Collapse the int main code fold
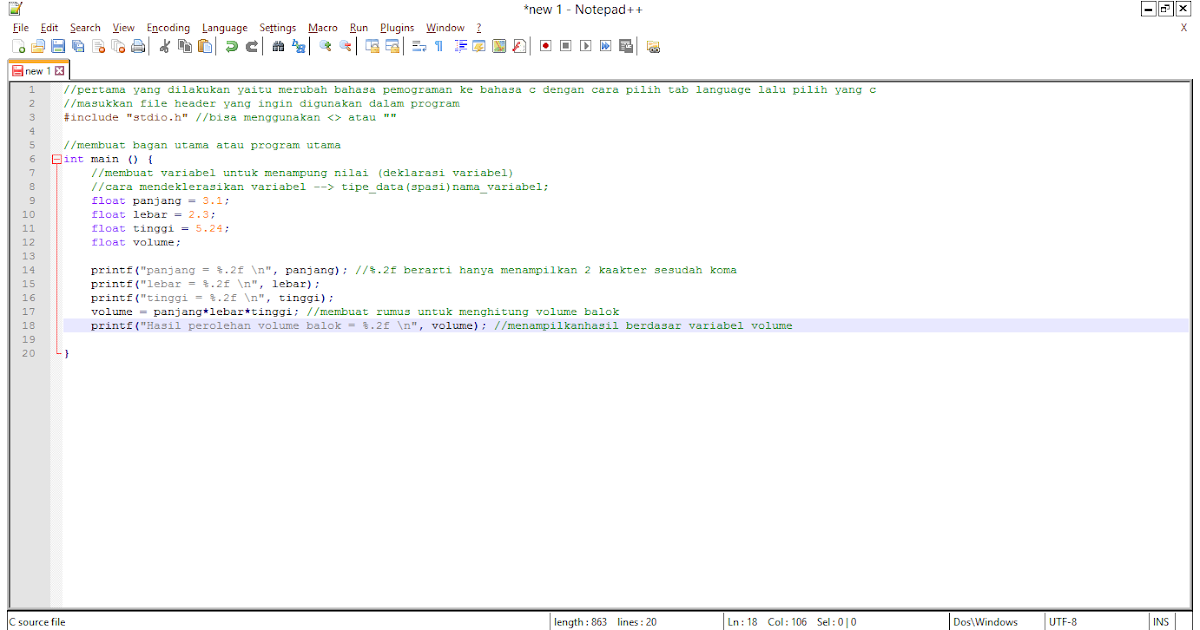The width and height of the screenshot is (1200, 630). pos(58,158)
